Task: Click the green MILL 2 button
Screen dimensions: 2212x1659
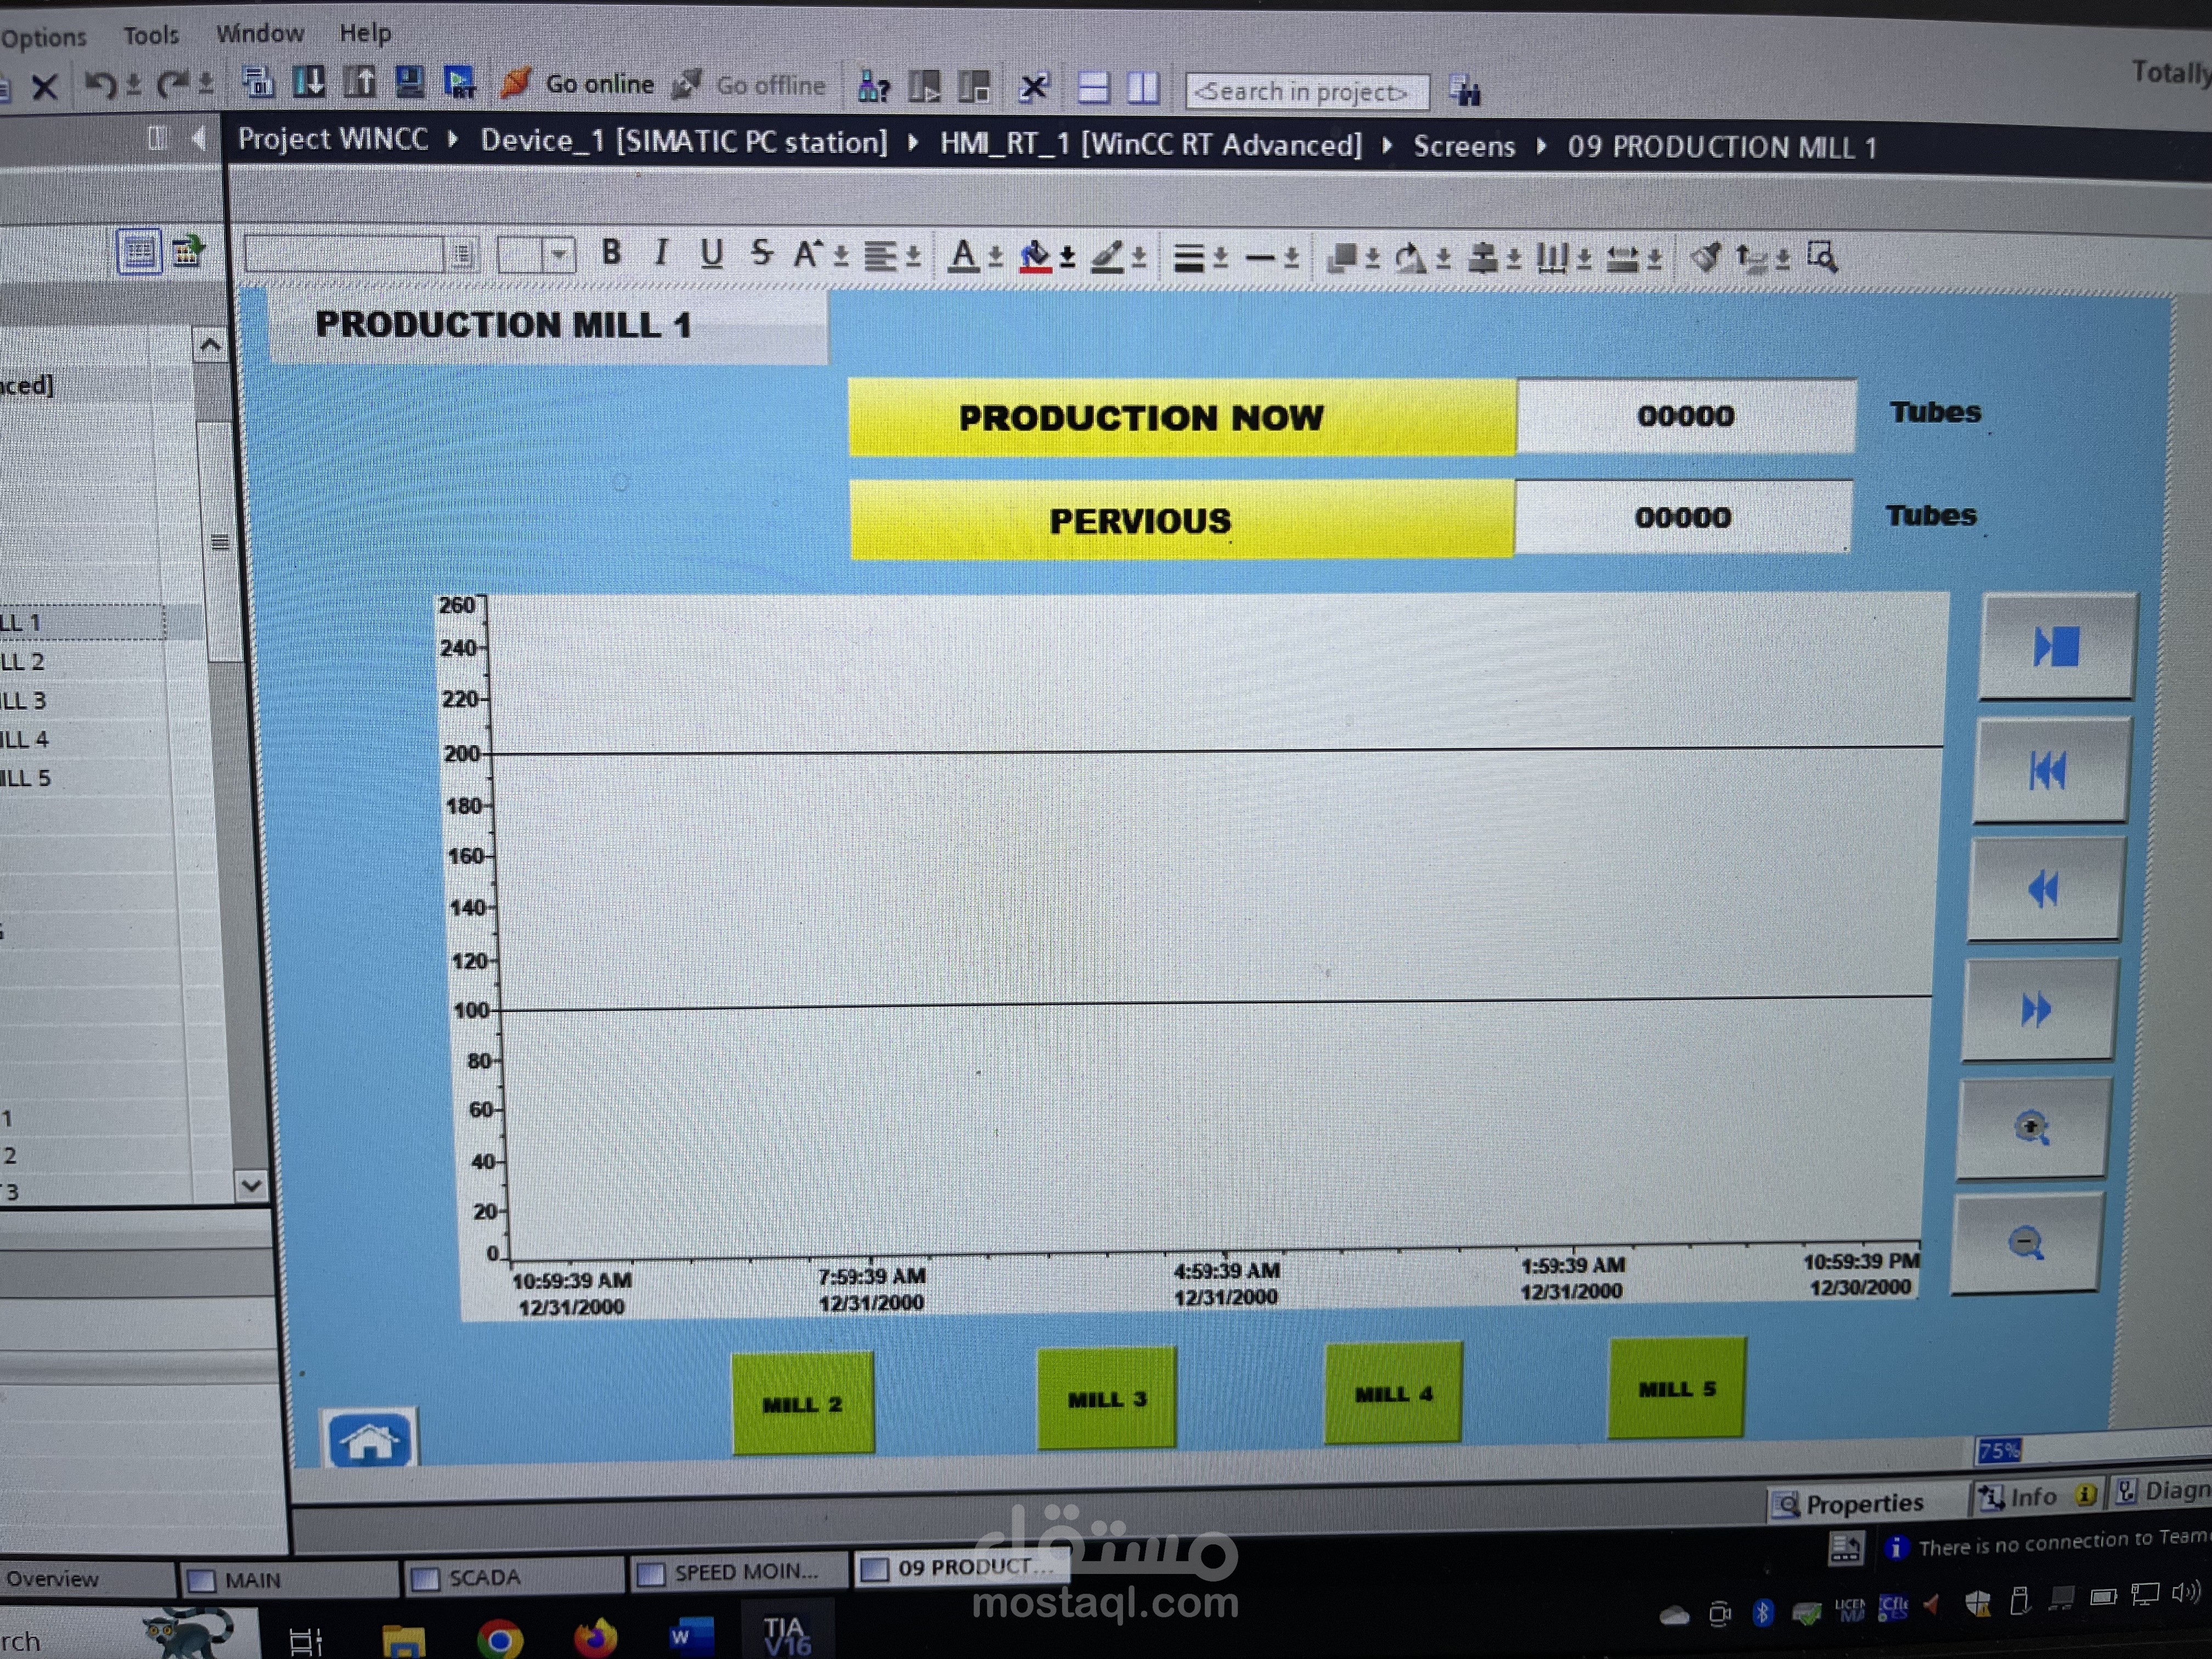Action: [x=803, y=1403]
